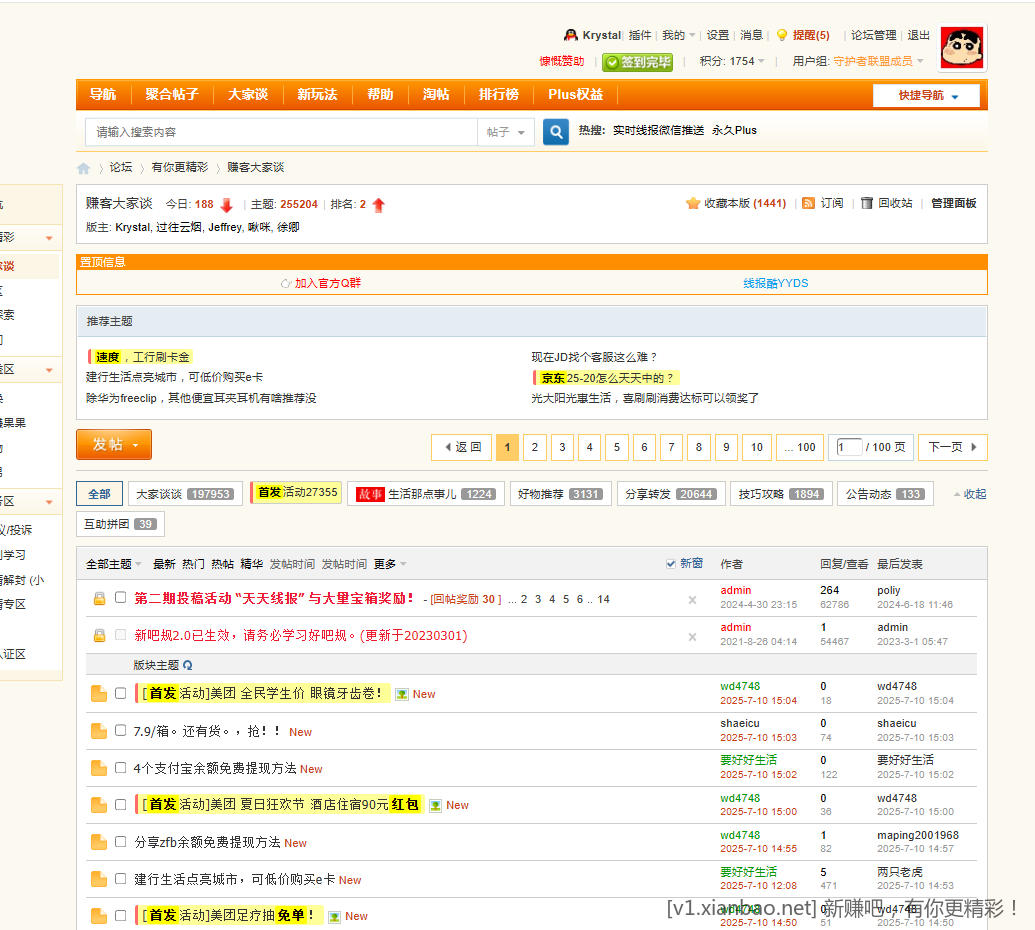Tick checkbox of 4个支付宝余额免费提现方法 thread

click(120, 768)
